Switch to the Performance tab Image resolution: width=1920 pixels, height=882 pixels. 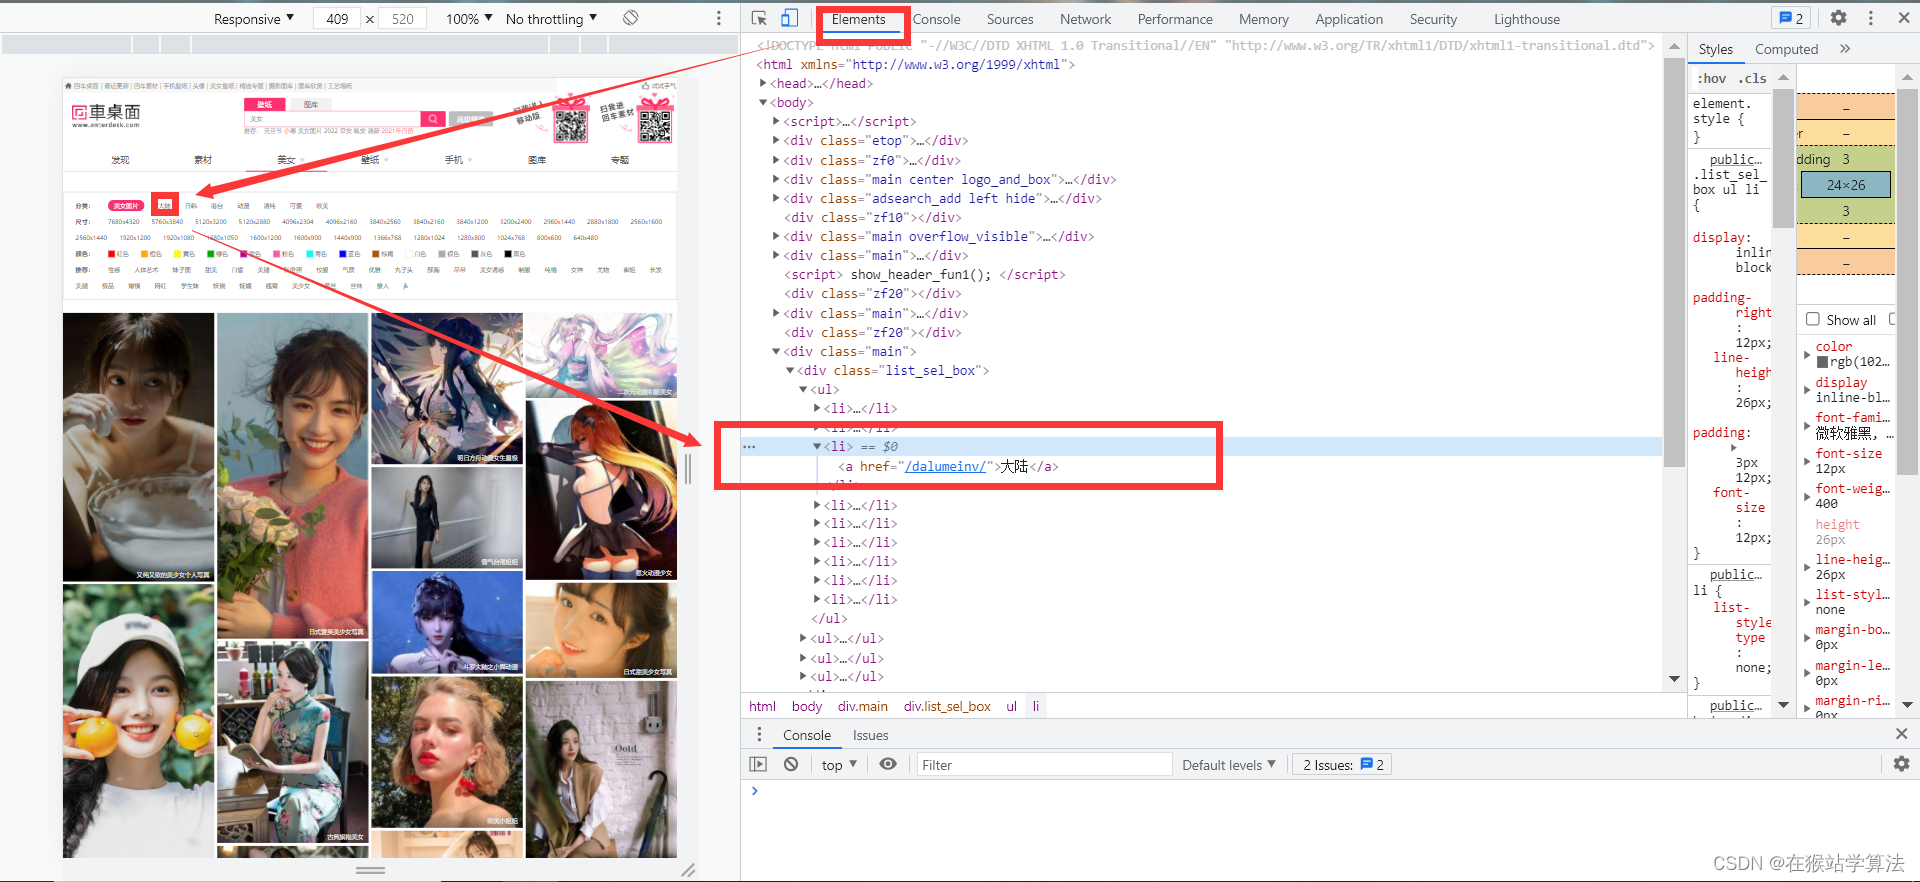click(x=1175, y=19)
